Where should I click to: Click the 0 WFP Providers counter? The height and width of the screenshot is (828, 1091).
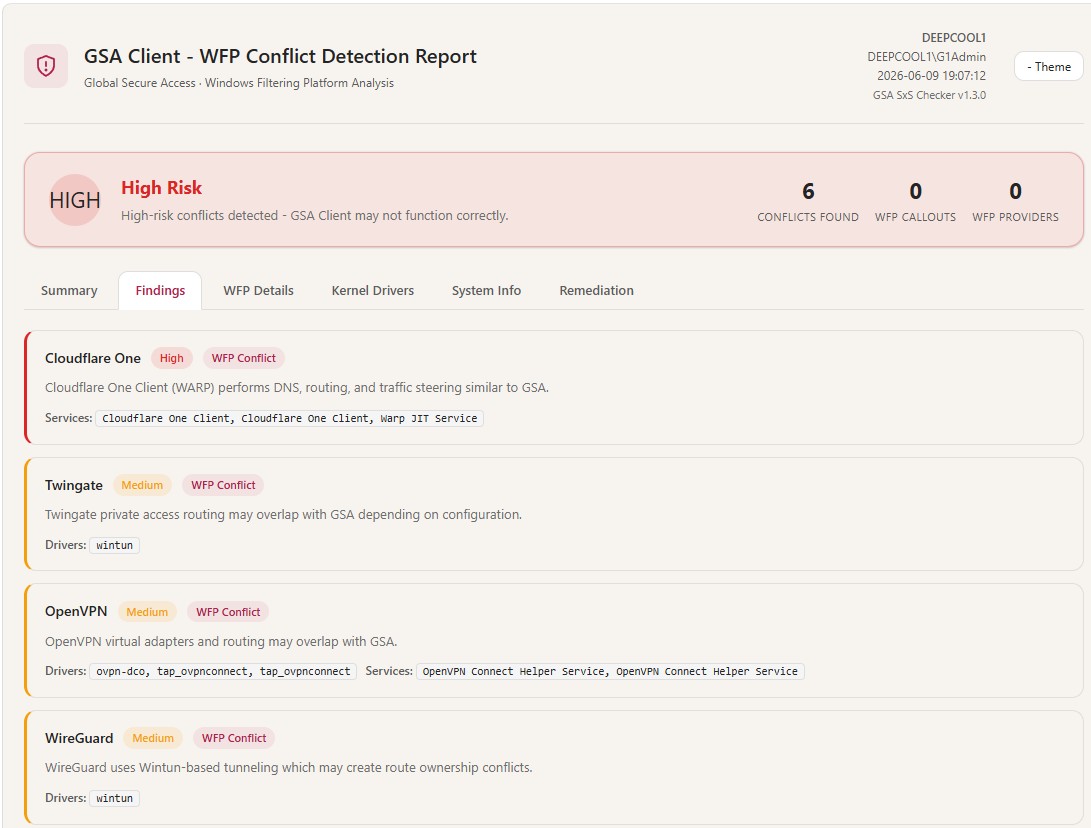click(1015, 201)
